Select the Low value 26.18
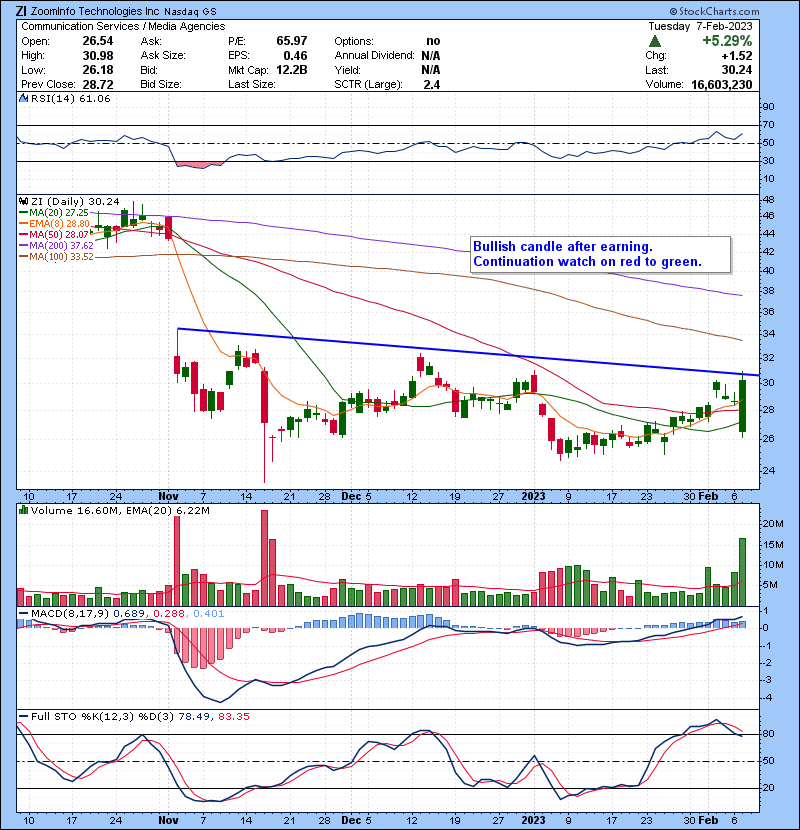 [x=98, y=70]
